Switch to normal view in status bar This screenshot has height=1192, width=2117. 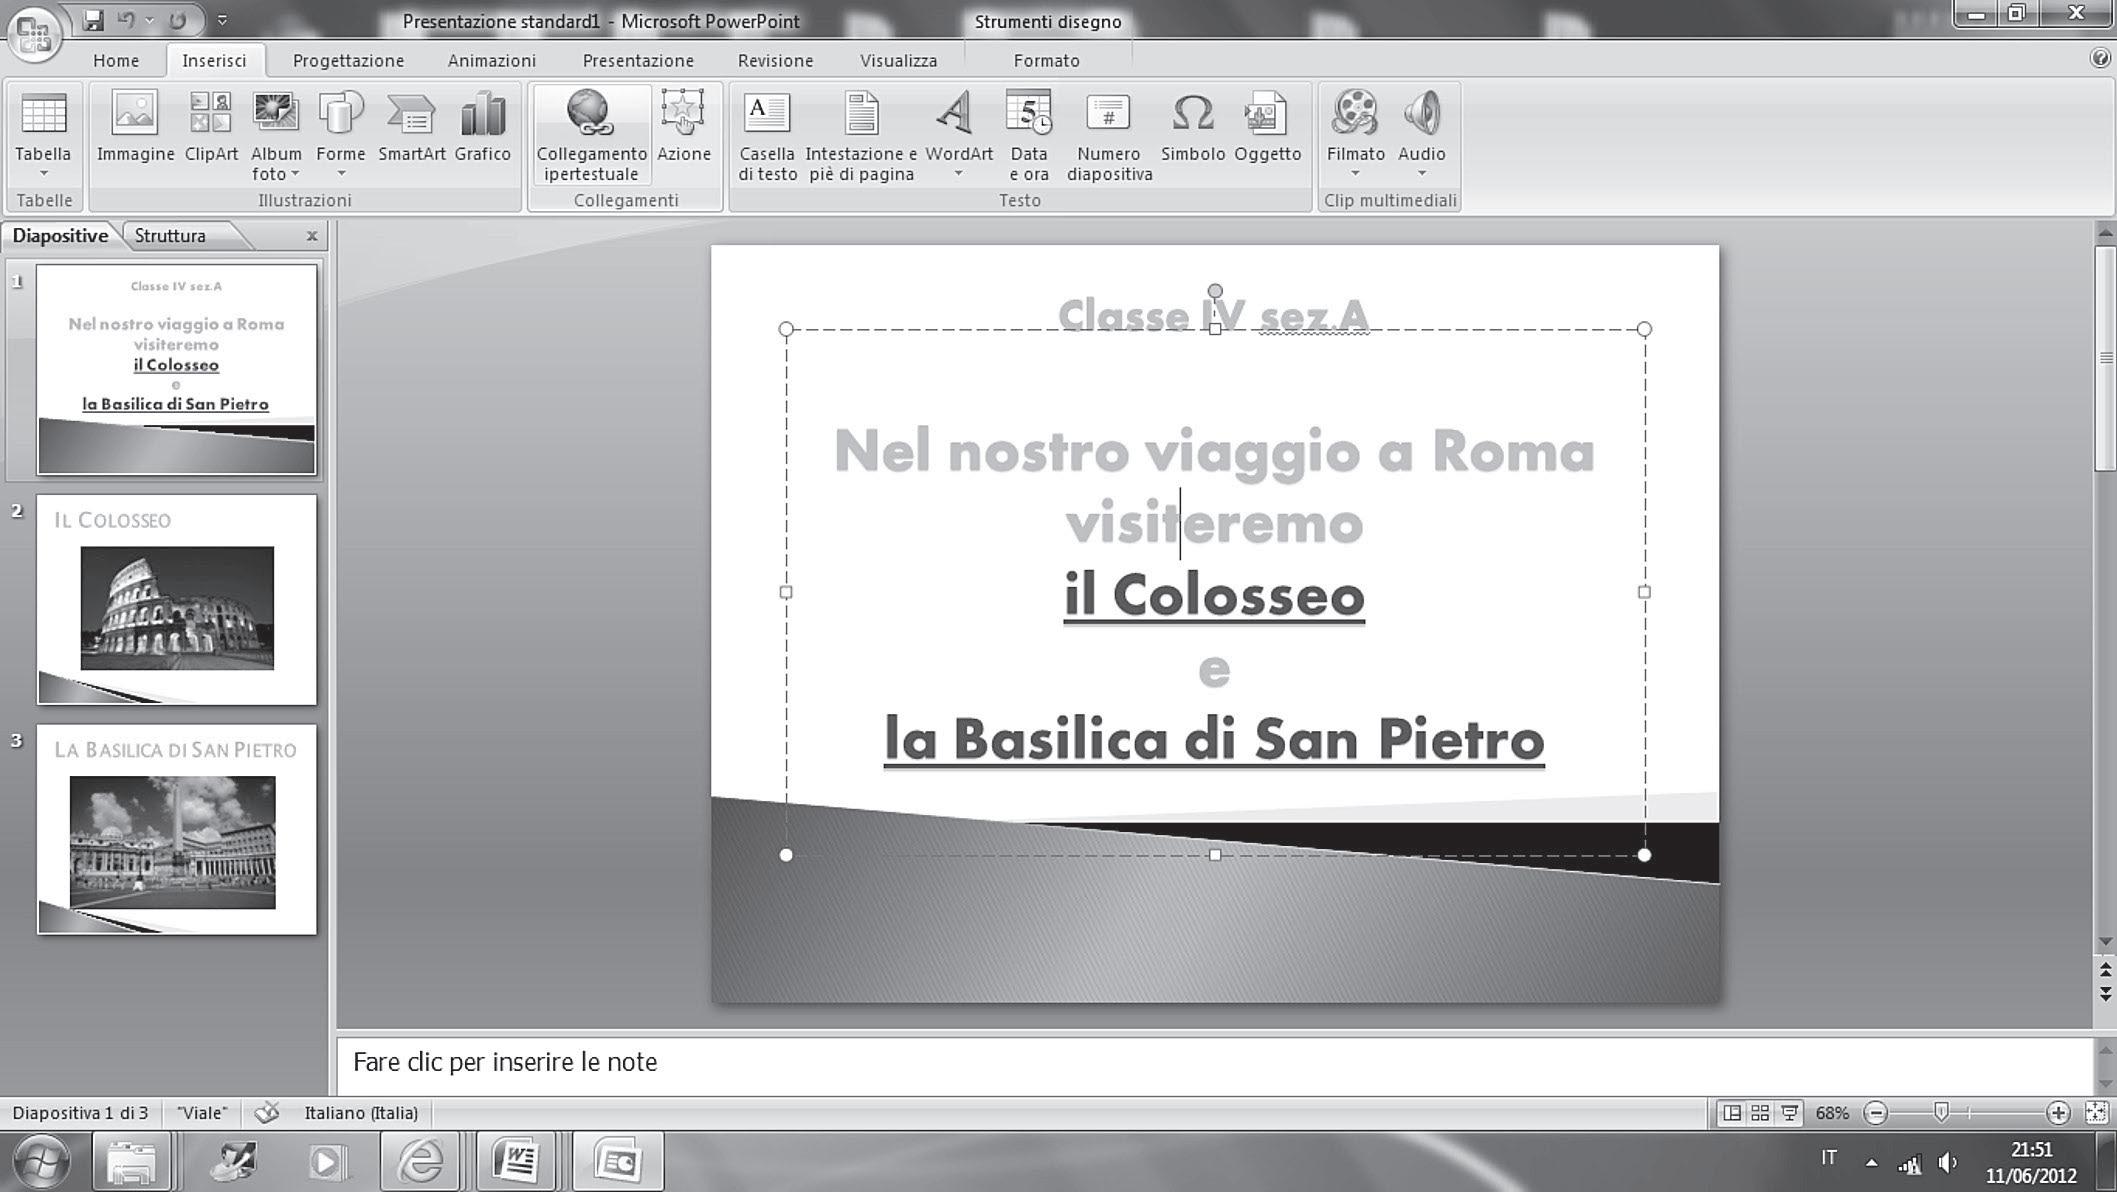[1731, 1113]
